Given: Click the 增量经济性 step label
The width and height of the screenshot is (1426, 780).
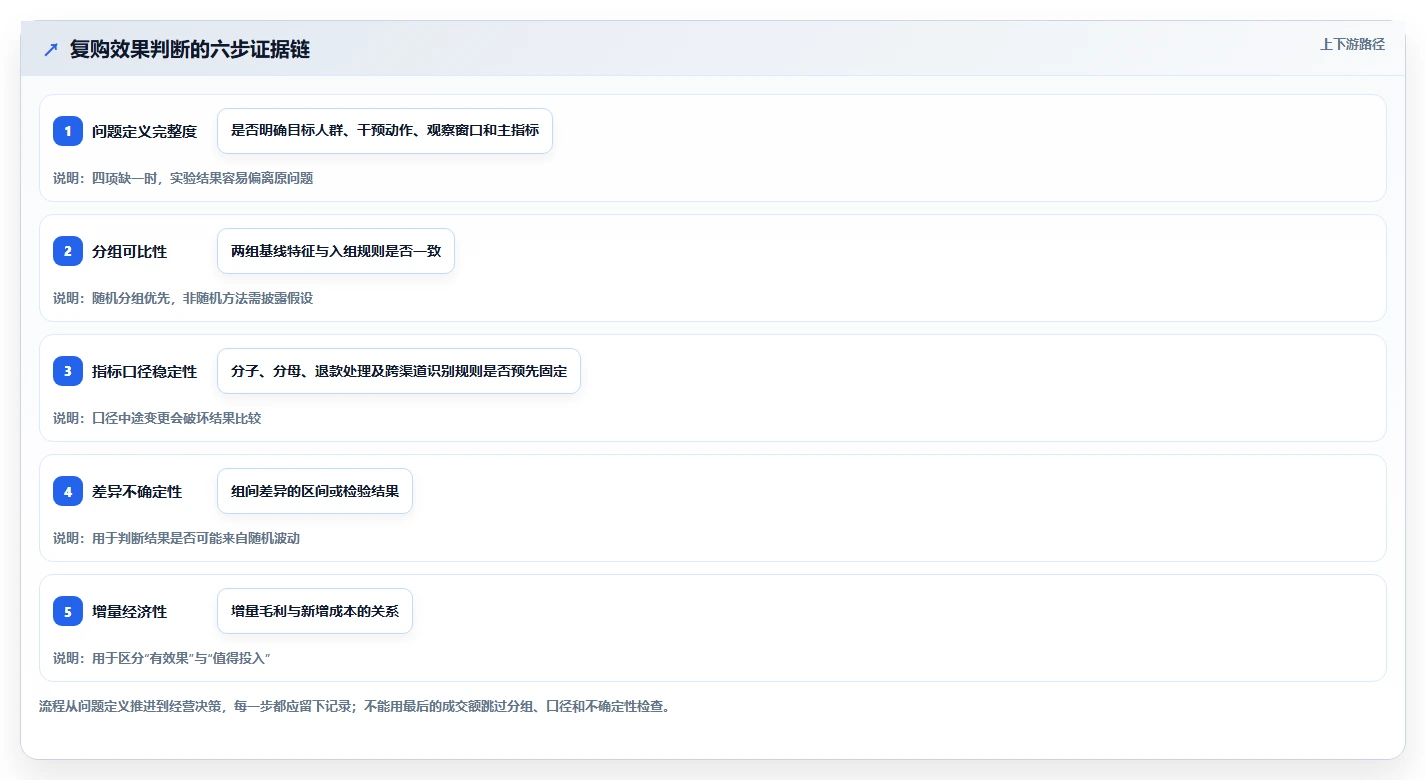Looking at the screenshot, I should [x=129, y=611].
